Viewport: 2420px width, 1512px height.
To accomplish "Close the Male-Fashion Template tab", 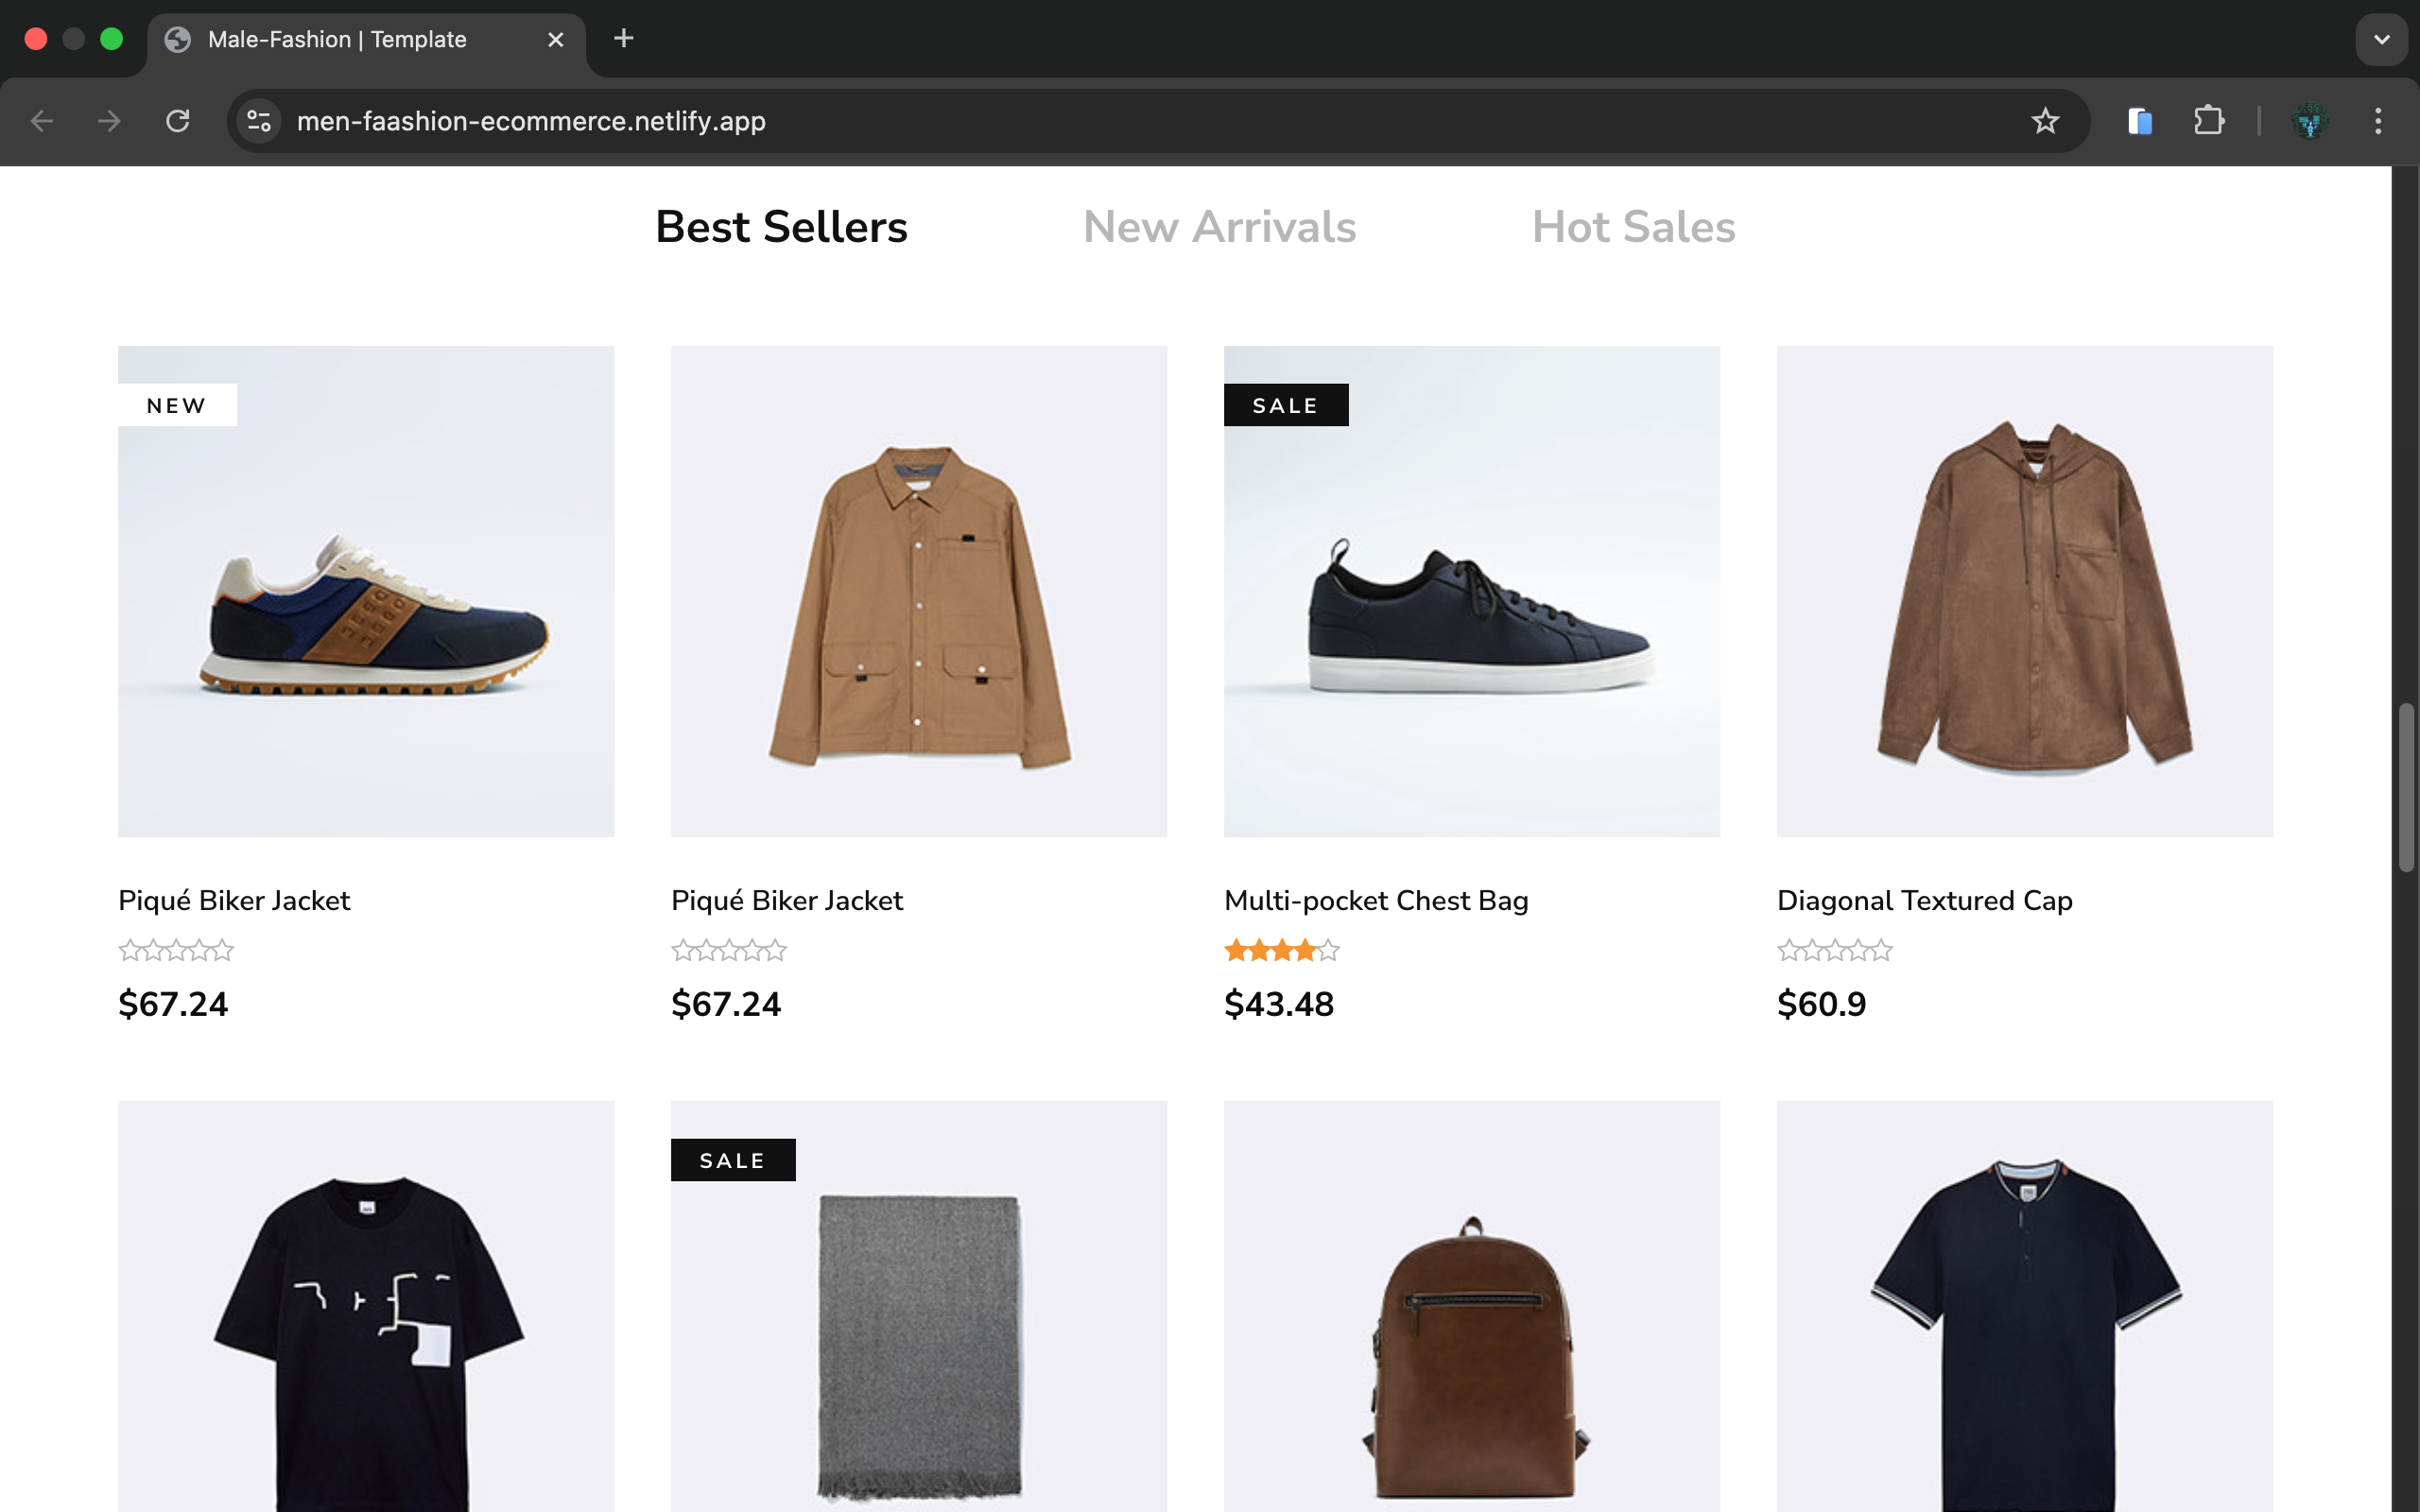I will 556,39.
